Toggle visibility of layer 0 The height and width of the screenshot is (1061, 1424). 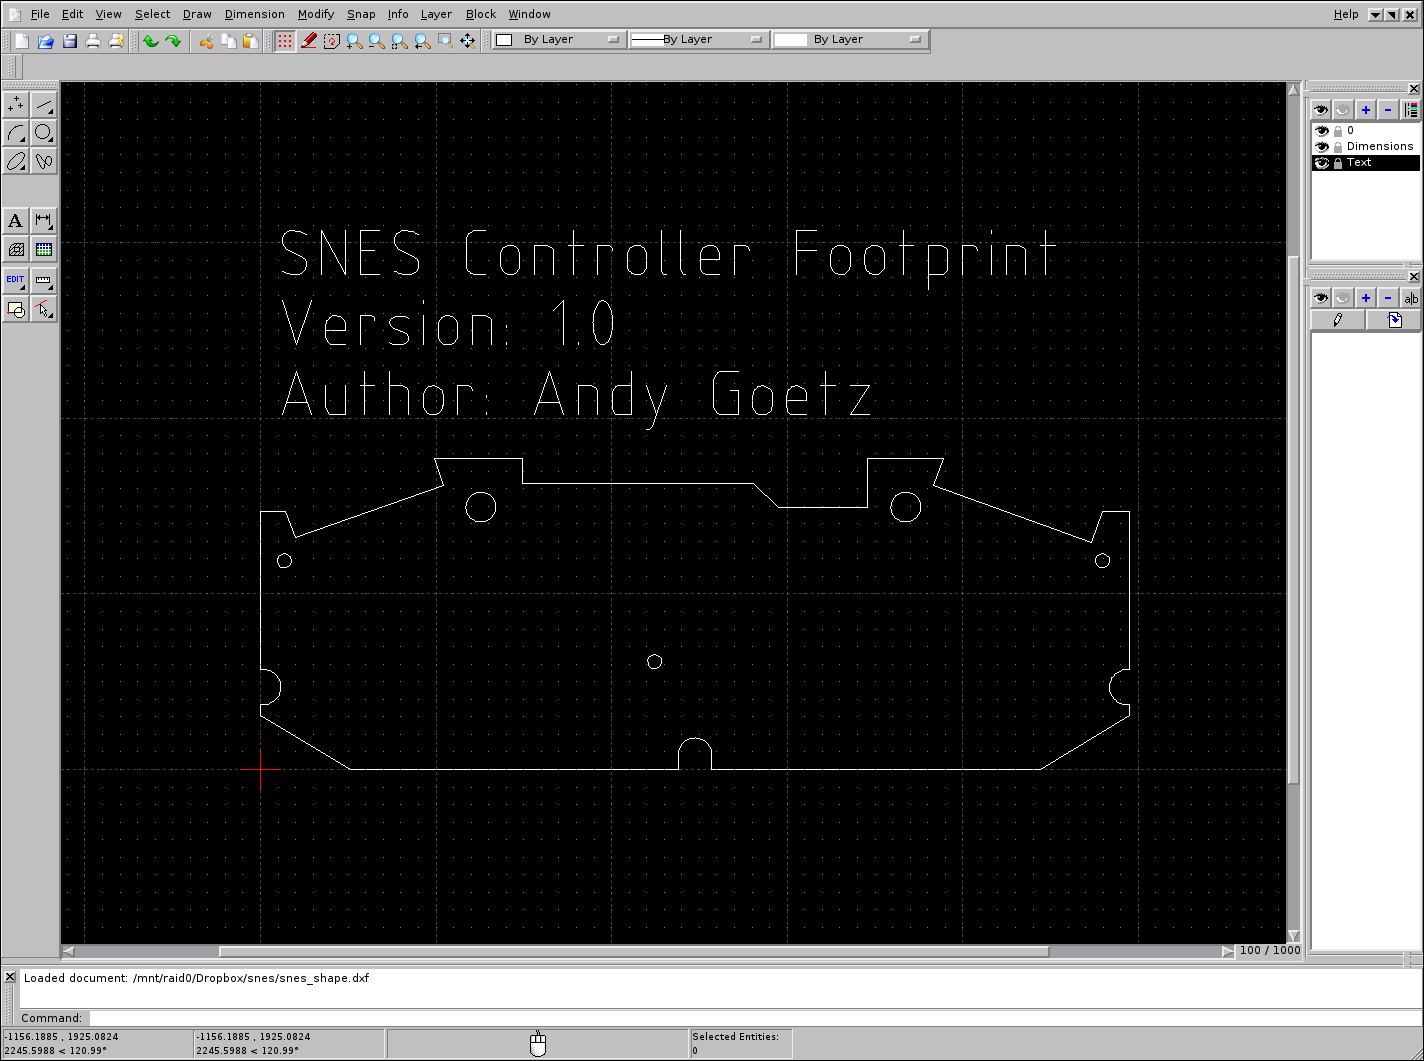coord(1322,130)
